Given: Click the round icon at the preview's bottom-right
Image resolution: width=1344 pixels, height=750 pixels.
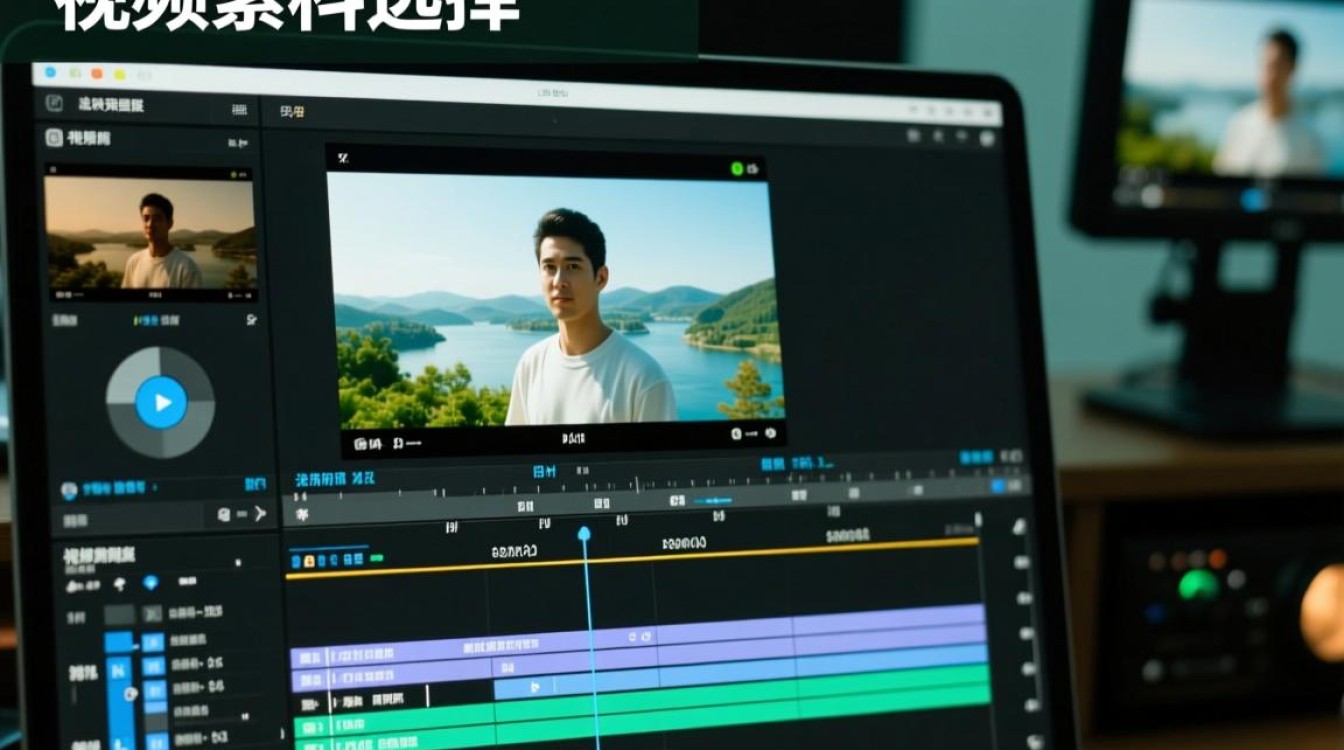Looking at the screenshot, I should click(x=770, y=434).
